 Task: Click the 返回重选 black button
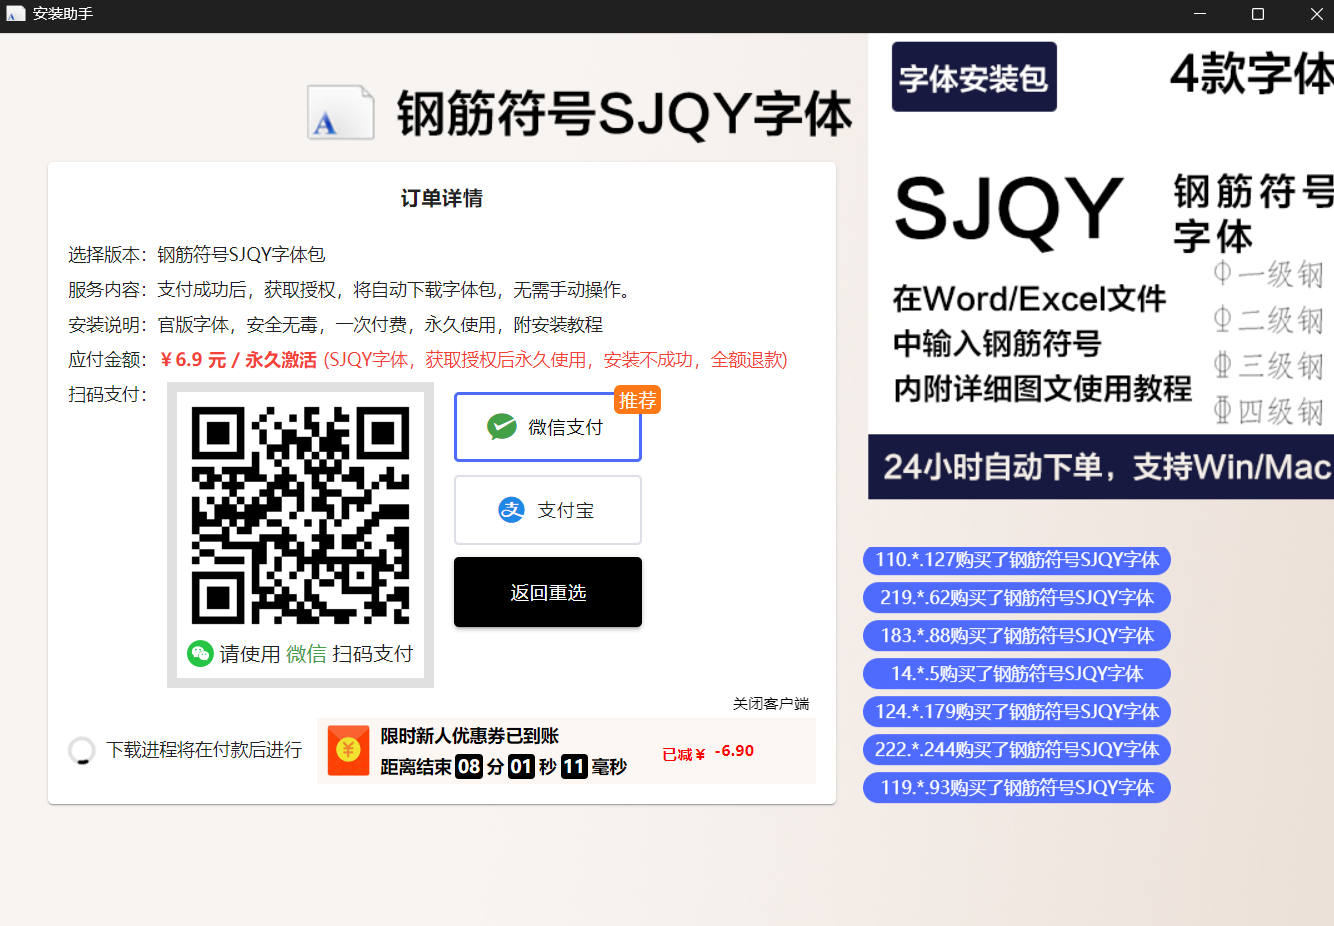[548, 592]
